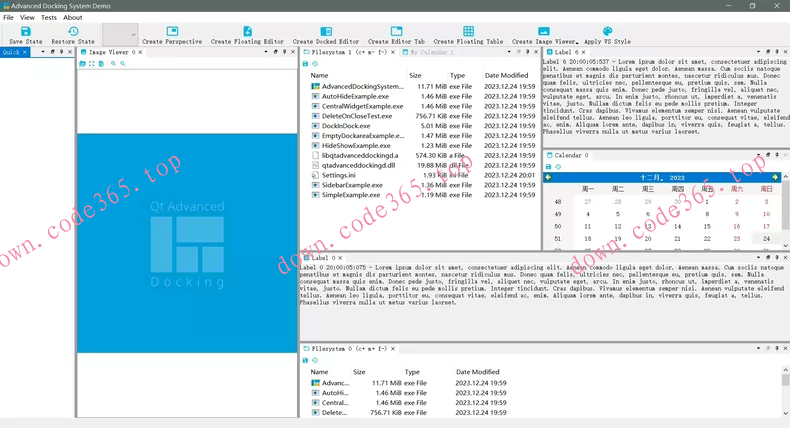790x428 pixels.
Task: Sort files by Date Modified column header
Action: point(506,76)
